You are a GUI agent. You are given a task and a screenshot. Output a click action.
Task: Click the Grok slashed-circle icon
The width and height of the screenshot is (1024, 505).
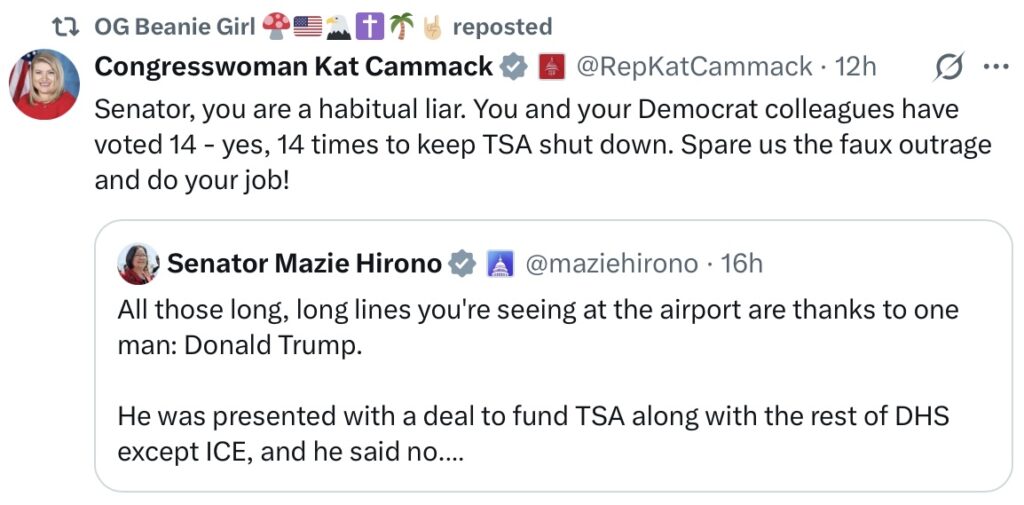(946, 68)
